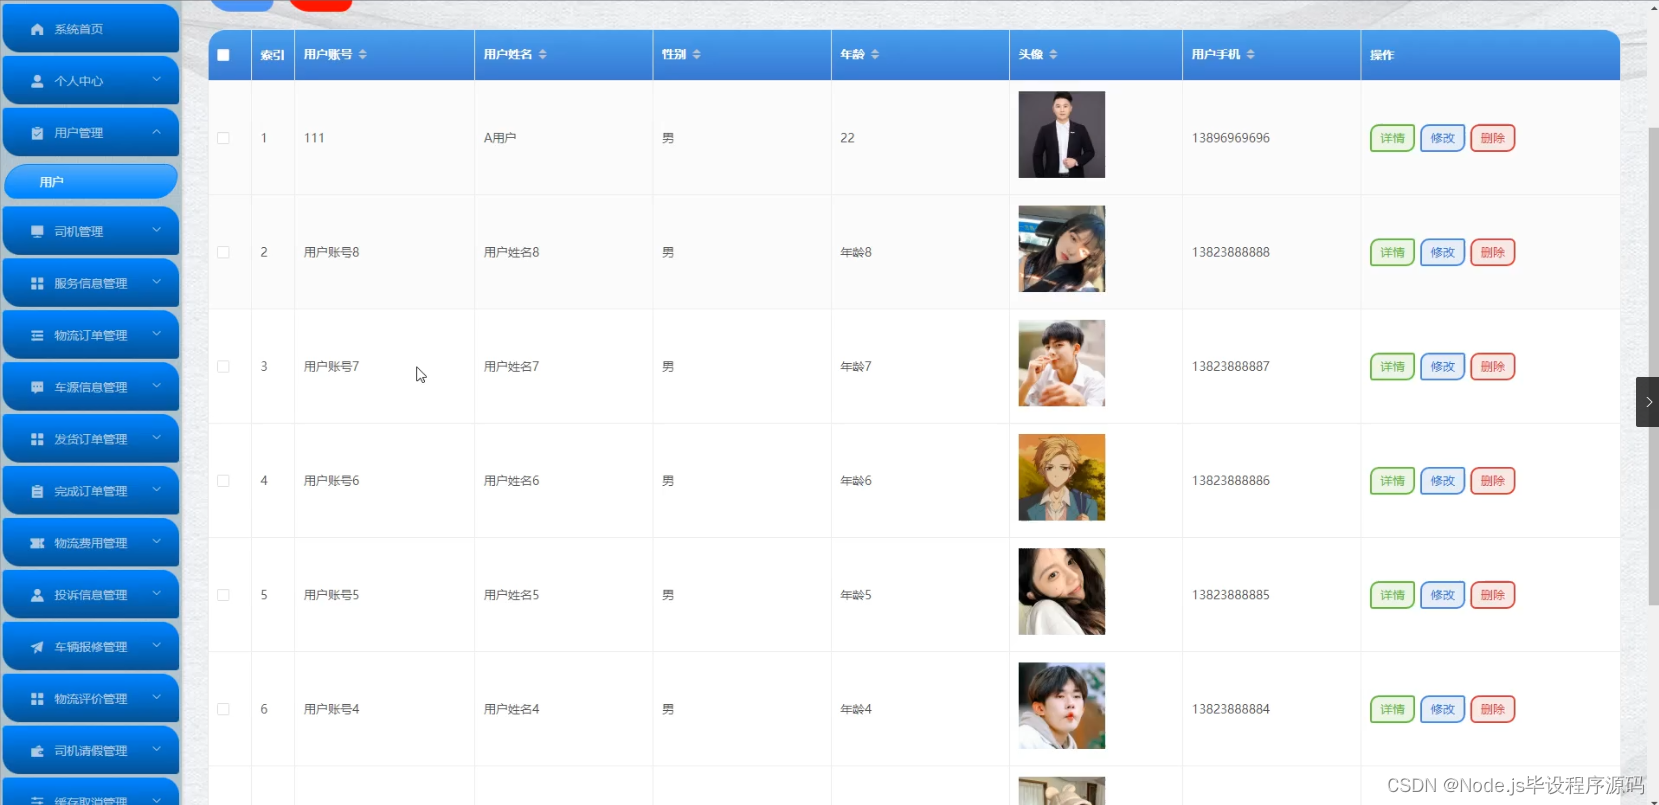Select the 用户 submenu item
The image size is (1659, 805).
point(91,182)
